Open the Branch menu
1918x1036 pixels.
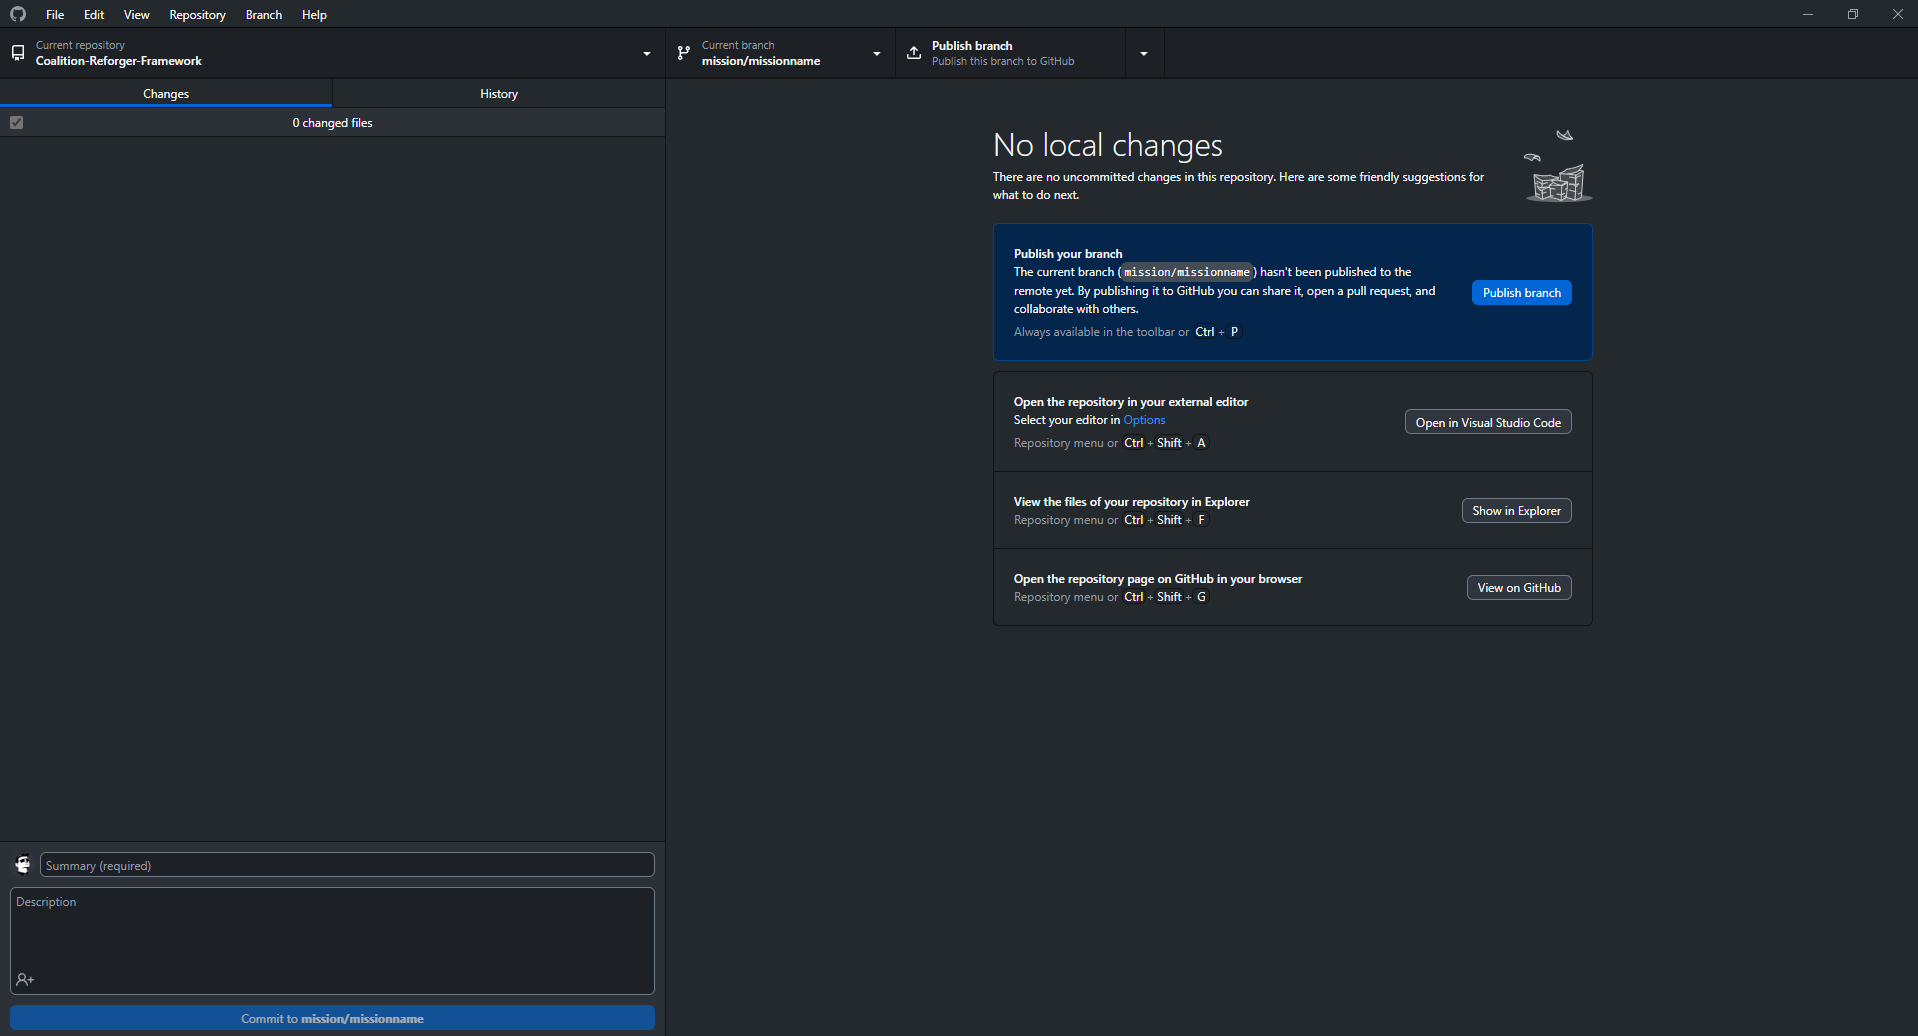pos(263,15)
